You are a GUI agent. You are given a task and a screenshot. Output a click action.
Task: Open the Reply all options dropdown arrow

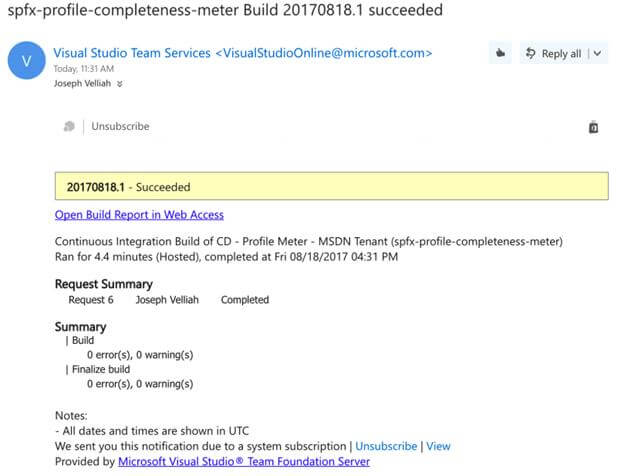point(597,53)
